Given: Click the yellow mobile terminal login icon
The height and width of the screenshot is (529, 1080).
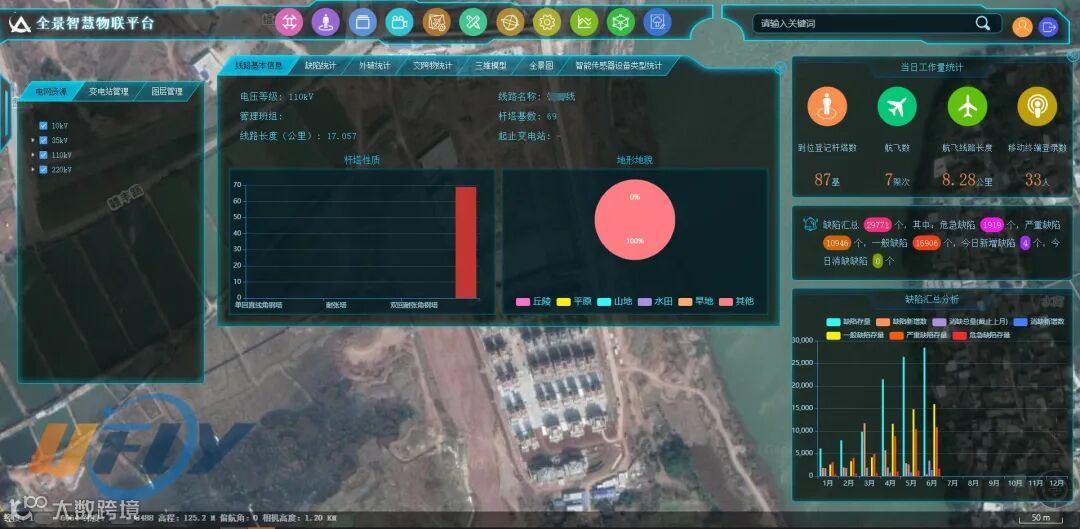Looking at the screenshot, I should [1037, 107].
